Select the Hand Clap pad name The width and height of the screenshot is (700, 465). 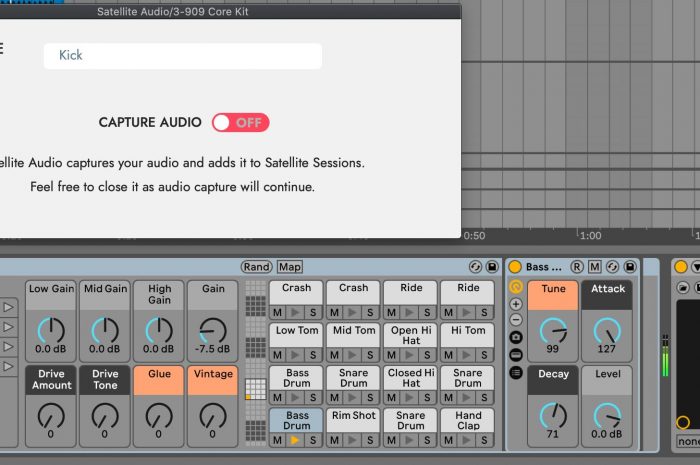click(468, 420)
